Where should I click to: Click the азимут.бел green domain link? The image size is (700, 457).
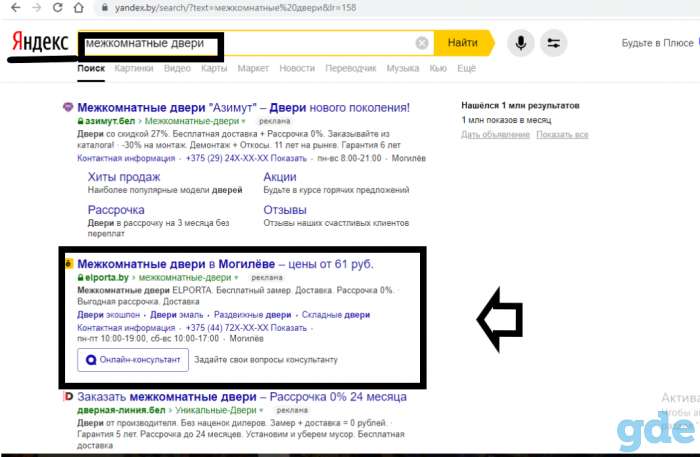point(110,121)
